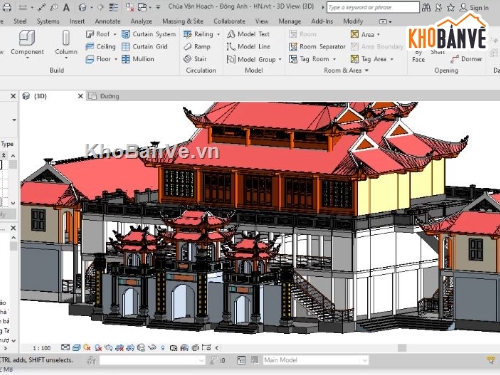500x375 pixels.
Task: Open the Default 3D View tool
Action: pyautogui.click(x=82, y=7)
